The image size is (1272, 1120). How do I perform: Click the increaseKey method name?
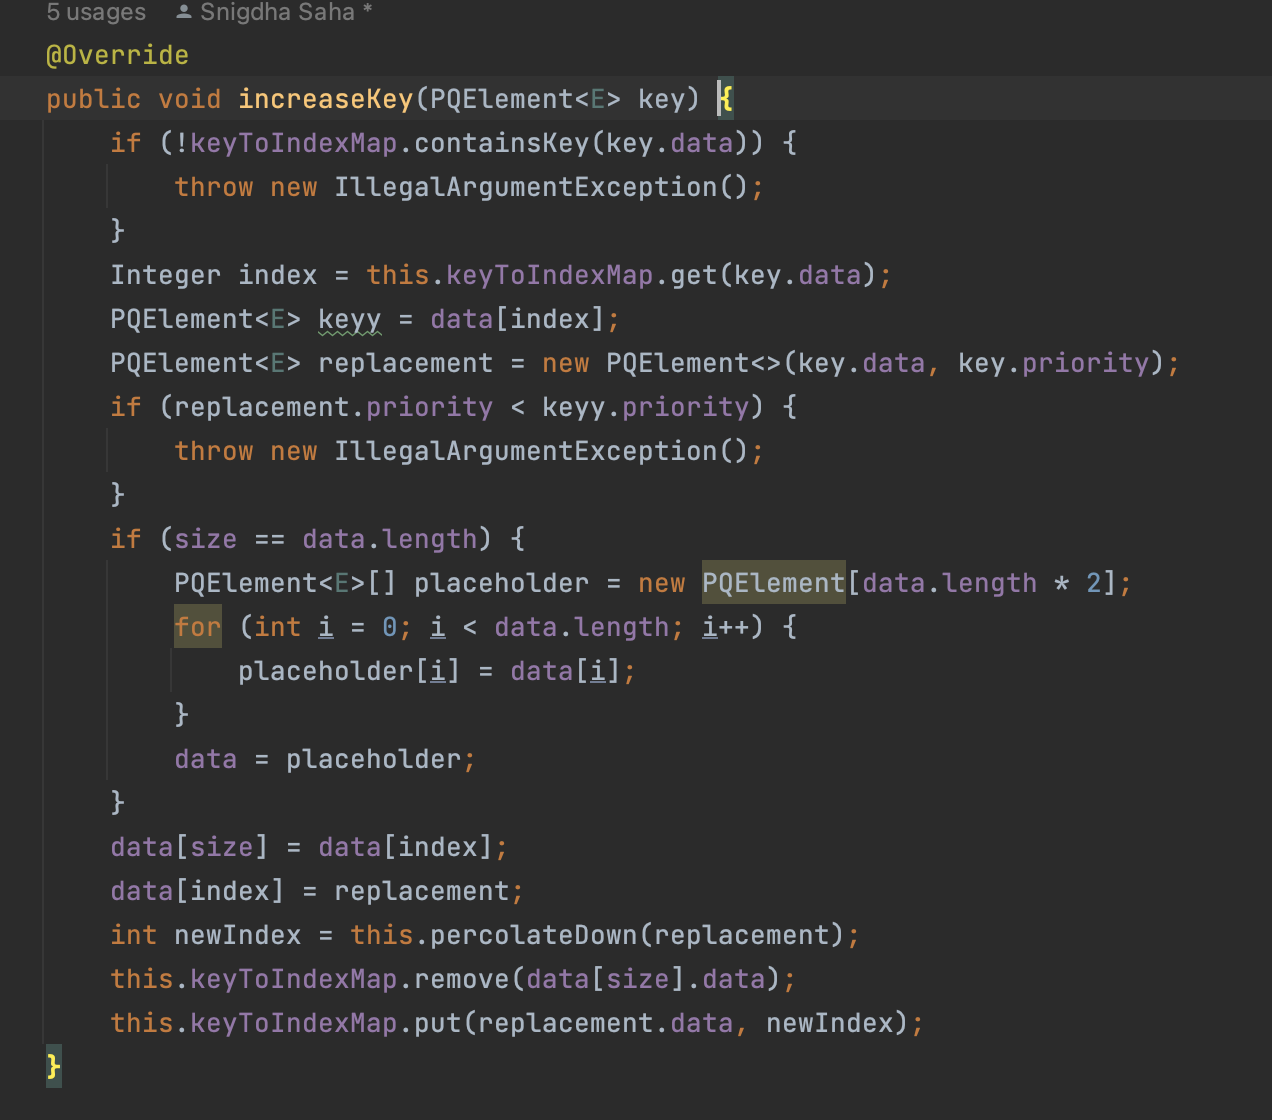pyautogui.click(x=325, y=99)
